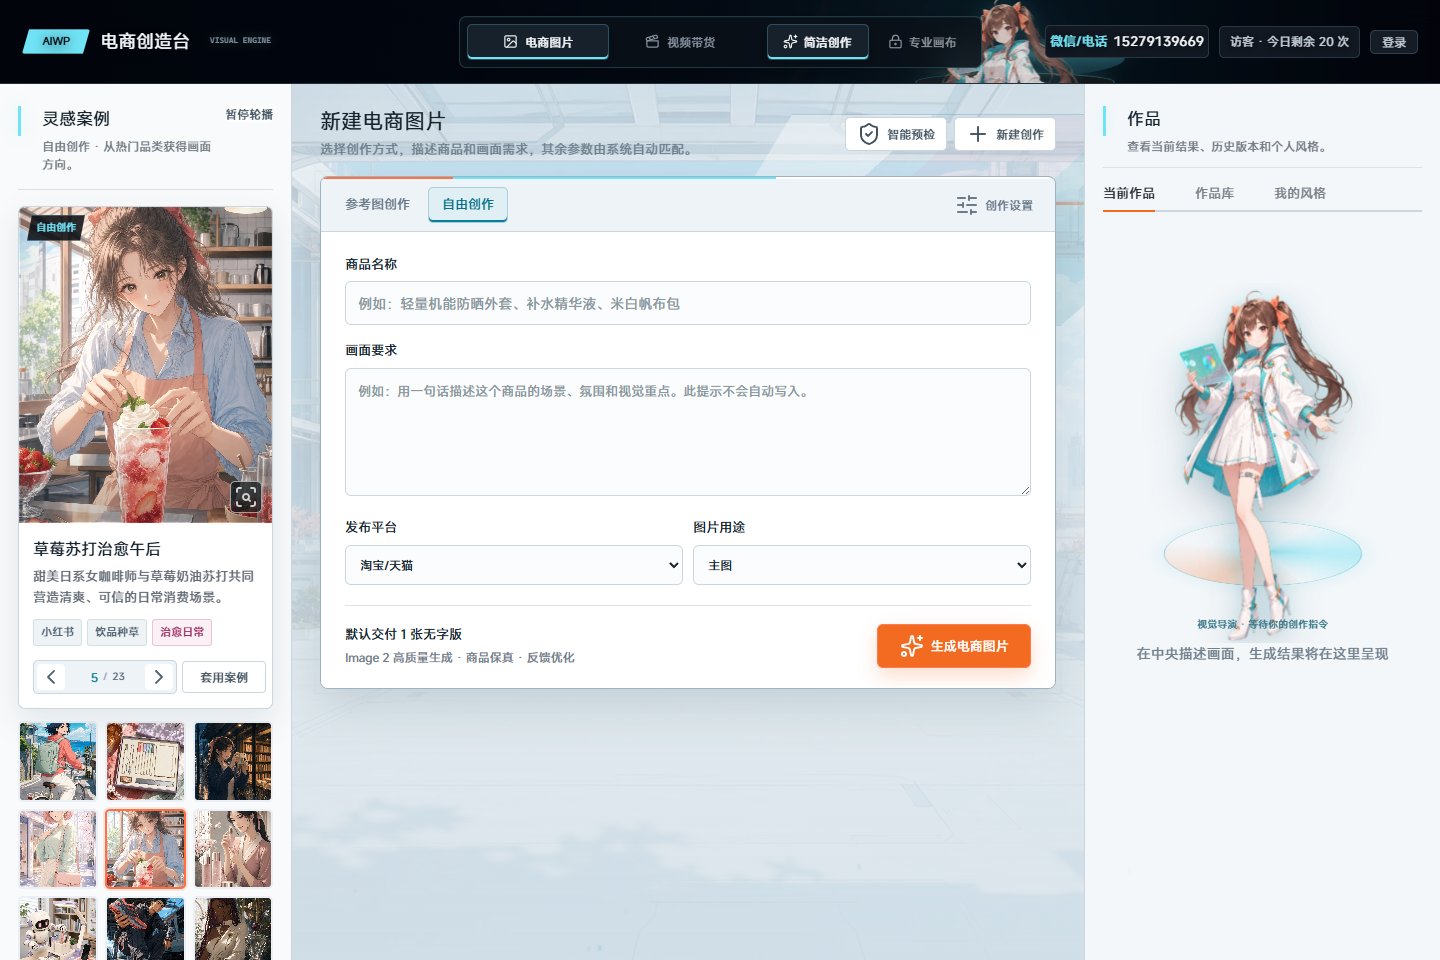
Task: Select the 当前作品 tab
Action: pos(1129,193)
